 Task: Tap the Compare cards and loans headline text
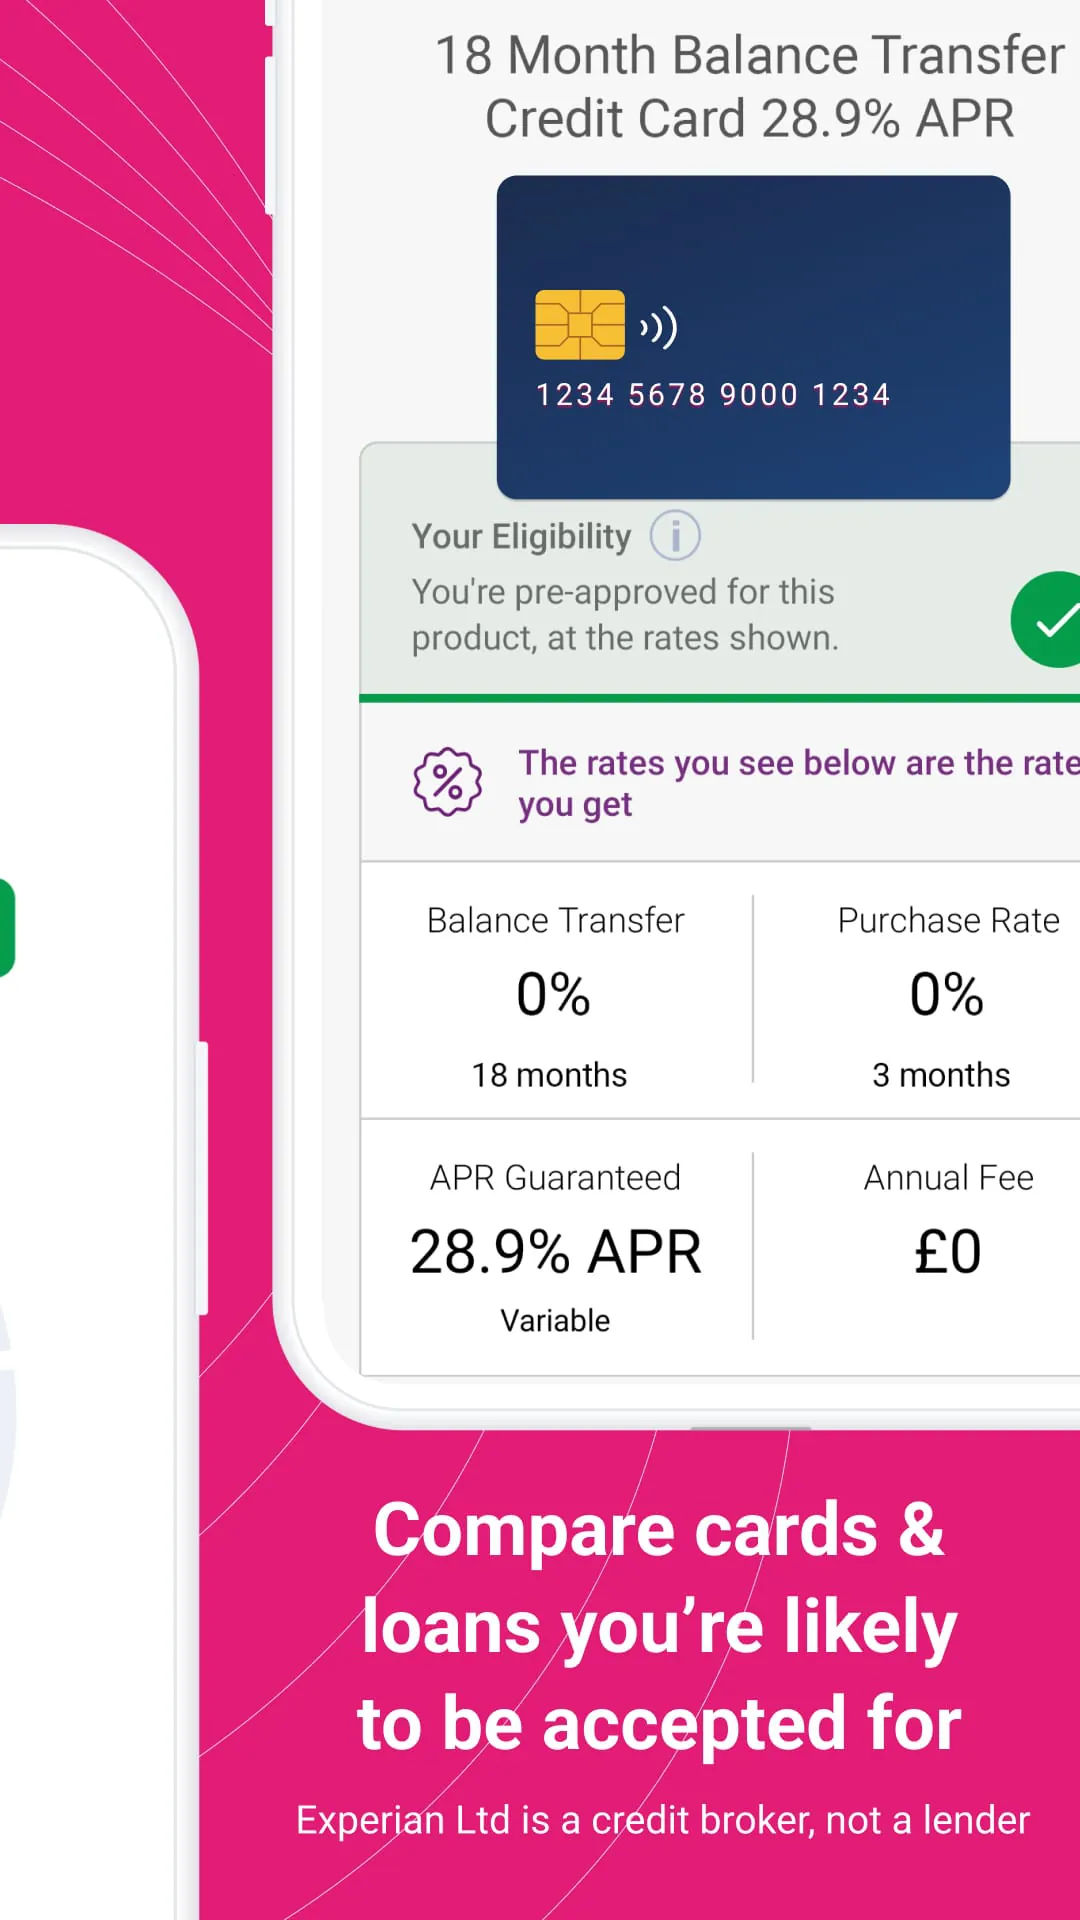660,1625
